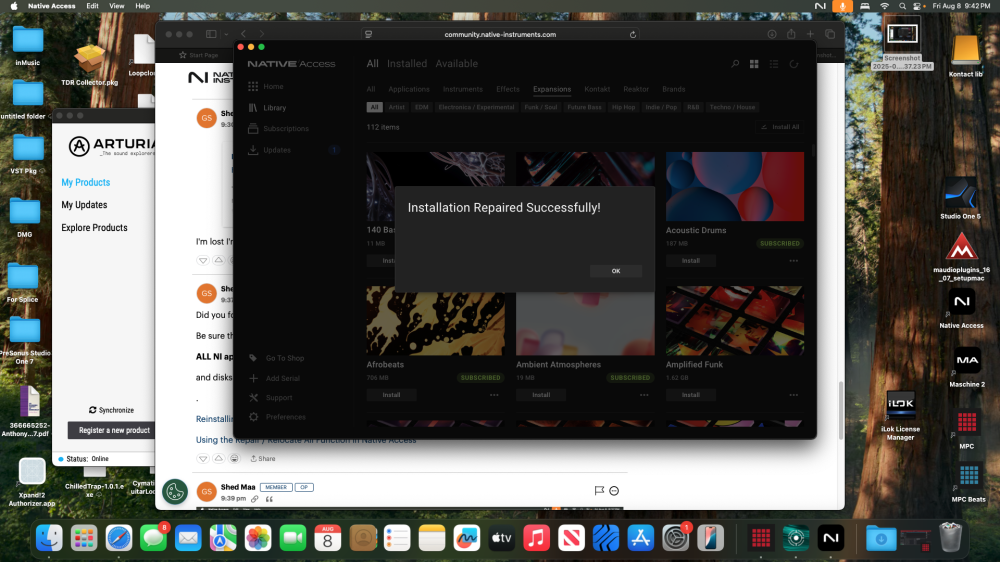Select the Available tab

tap(457, 64)
